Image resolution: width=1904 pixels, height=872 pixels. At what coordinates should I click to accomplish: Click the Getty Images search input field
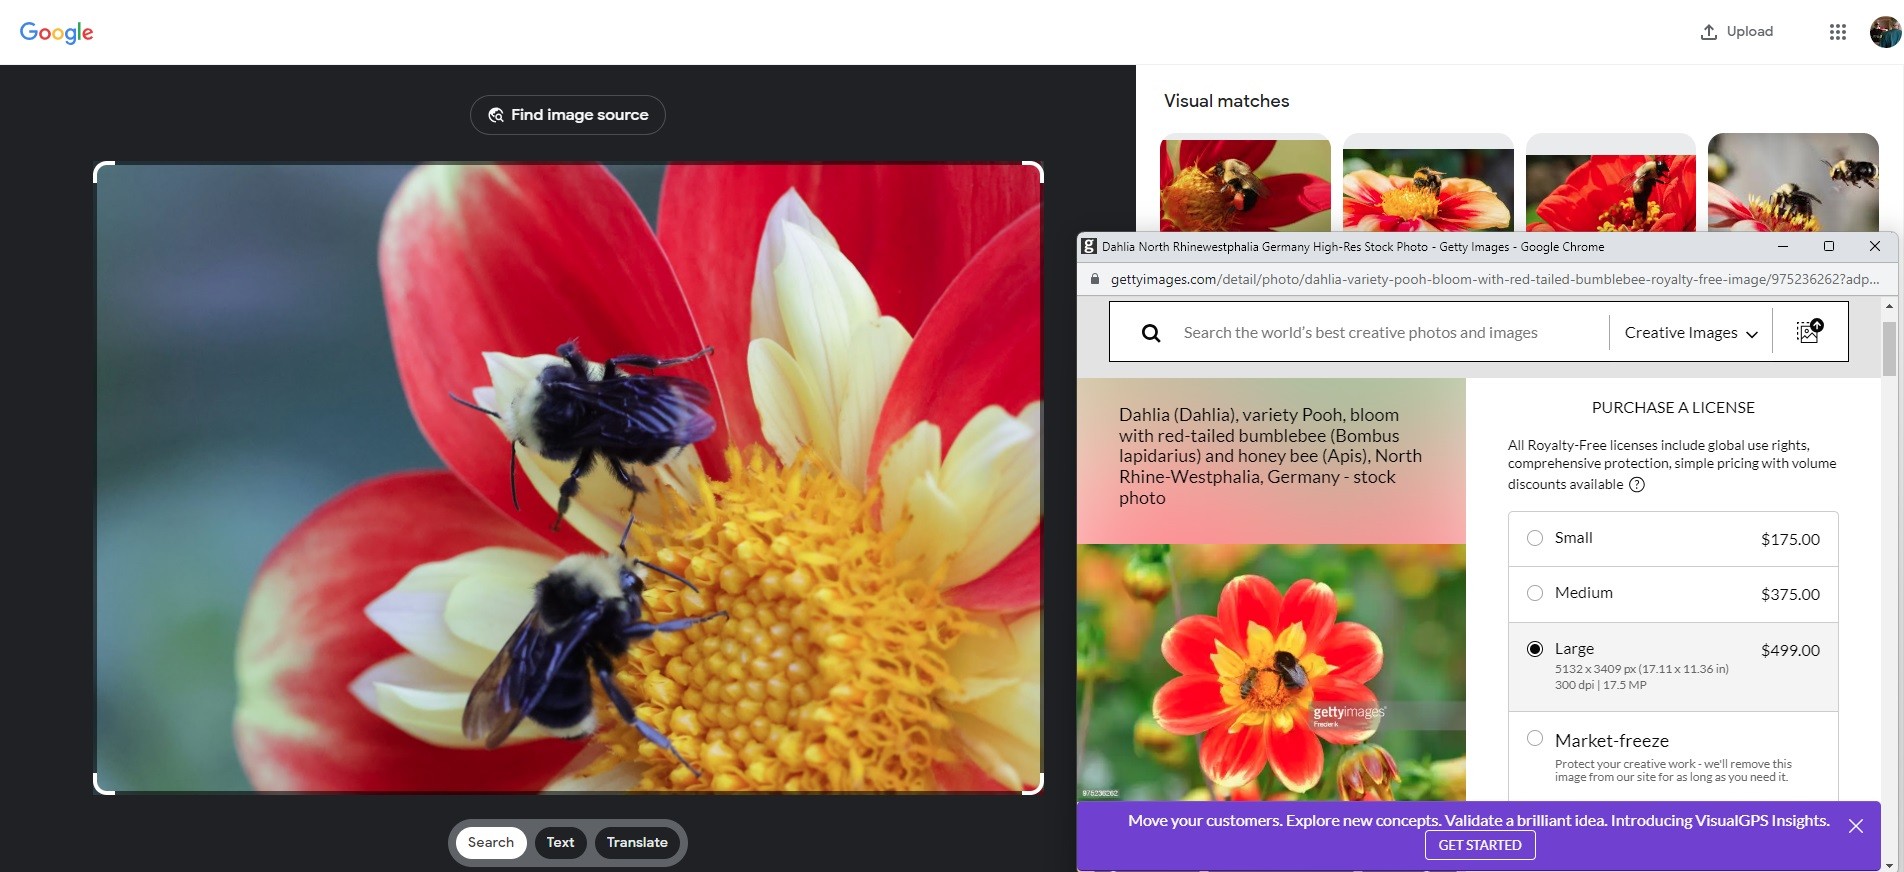(x=1390, y=333)
